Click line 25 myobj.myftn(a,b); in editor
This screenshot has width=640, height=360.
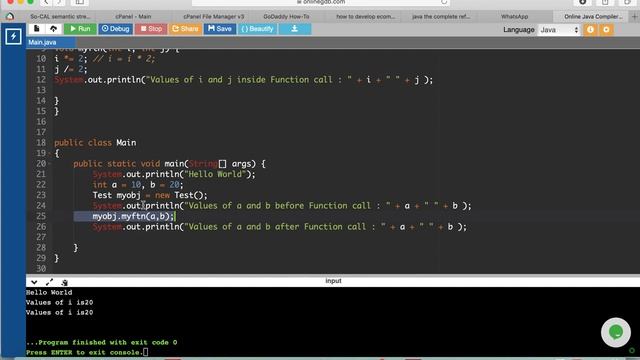pos(133,216)
